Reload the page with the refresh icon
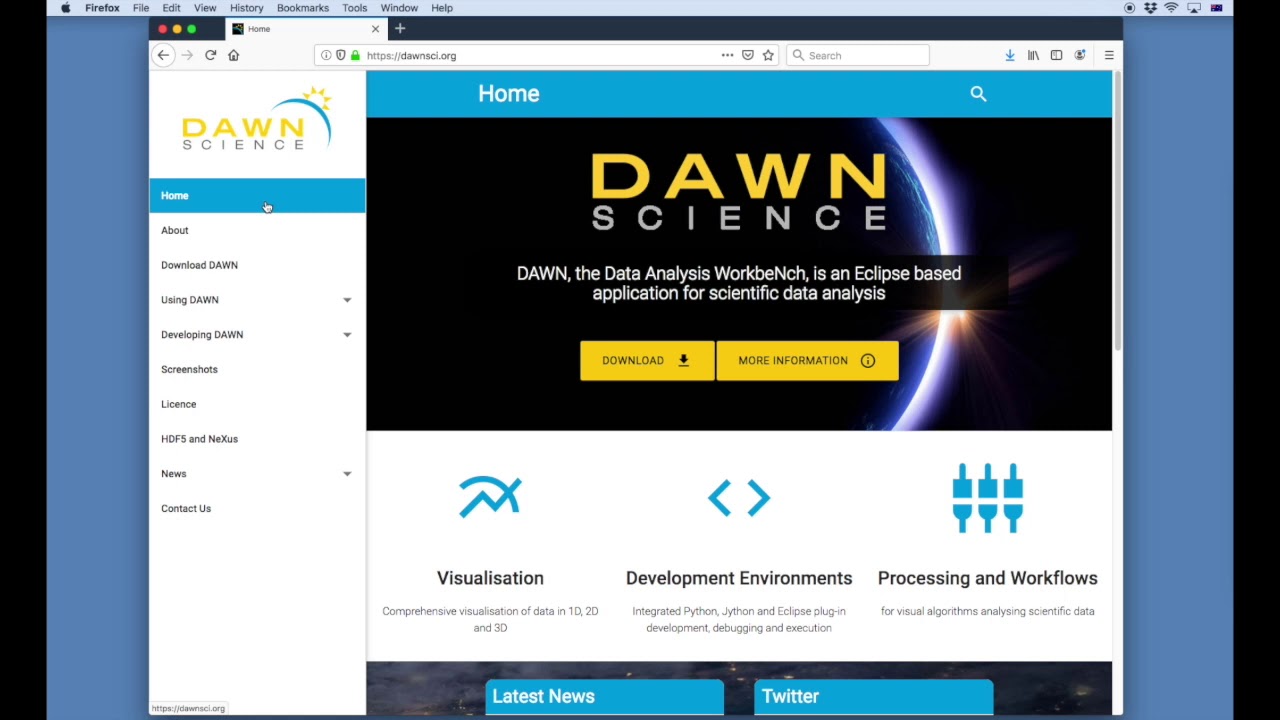 tap(210, 55)
